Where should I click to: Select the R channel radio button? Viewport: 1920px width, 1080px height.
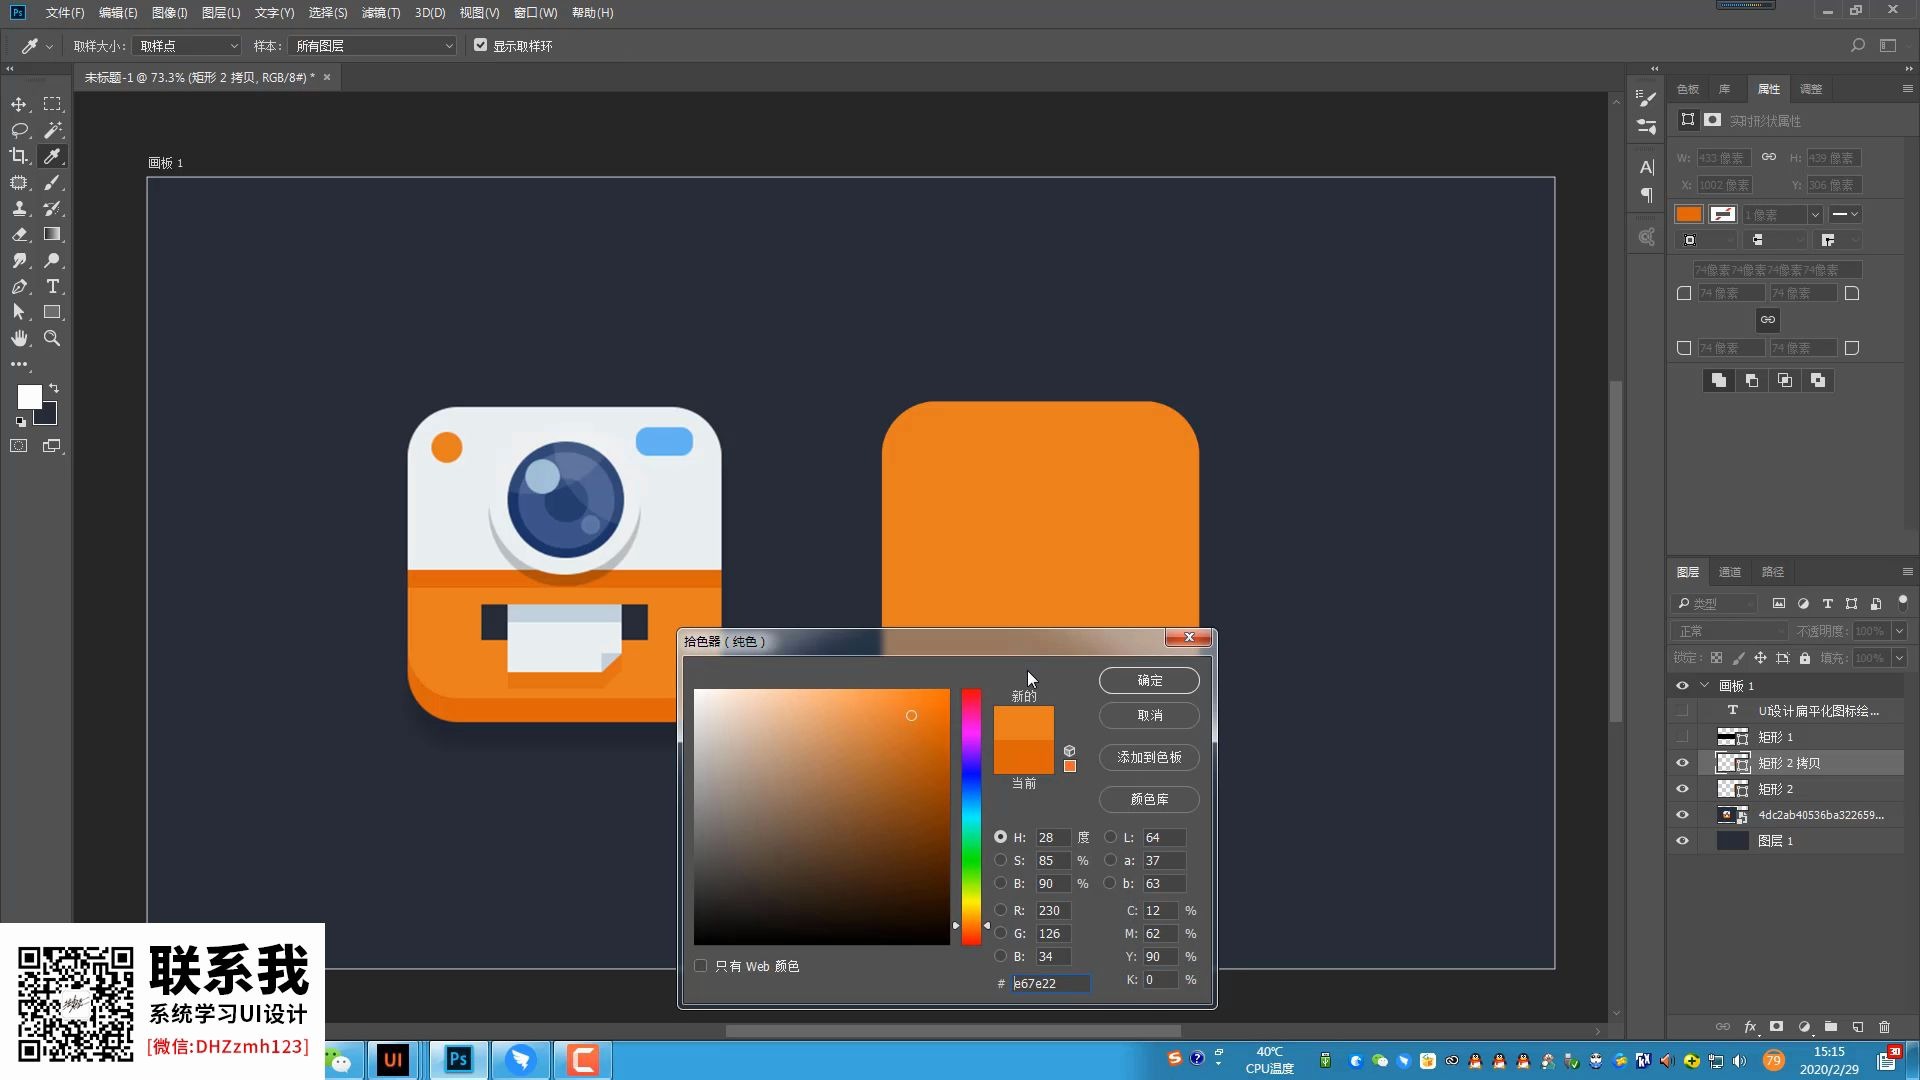[x=1000, y=910]
